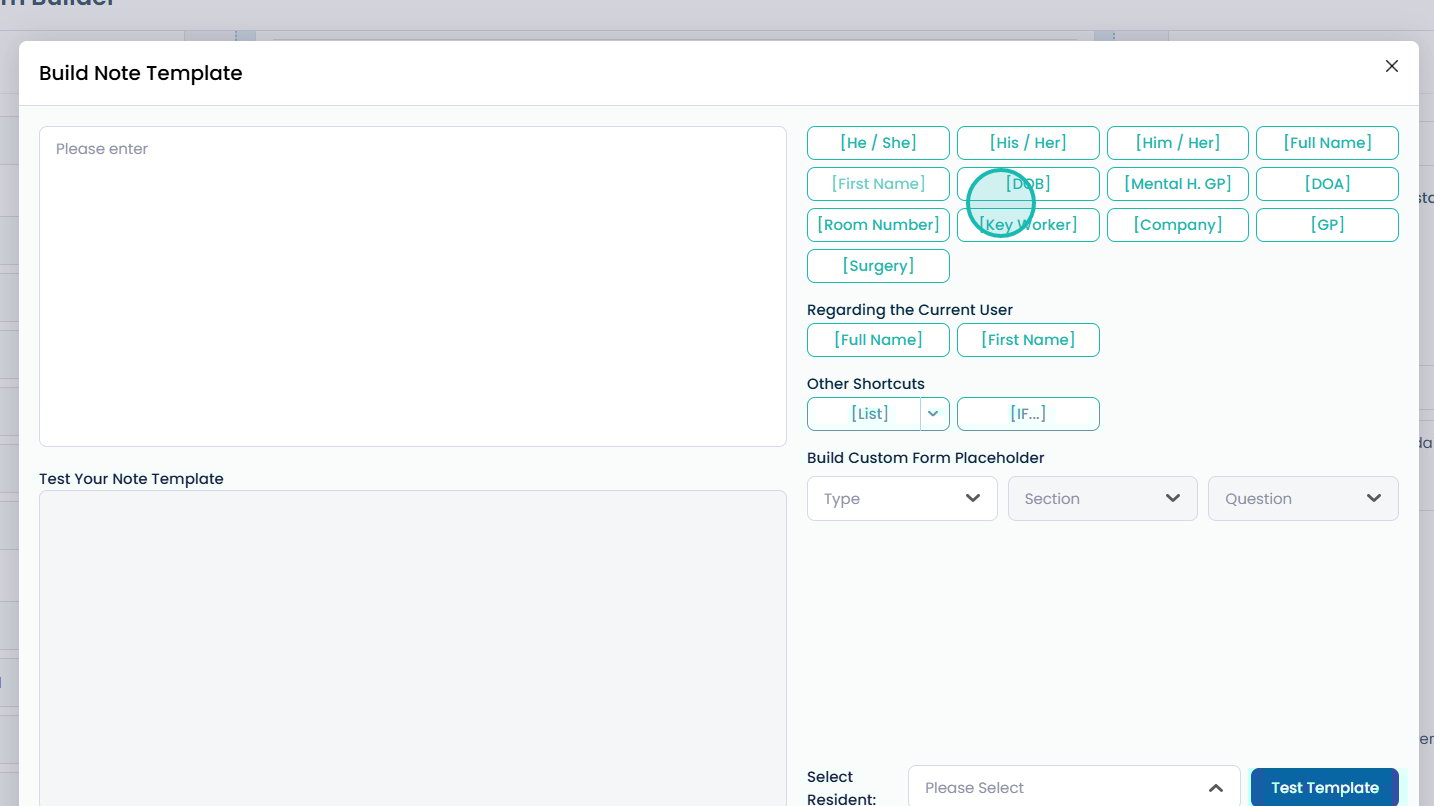This screenshot has height=806, width=1434.
Task: Insert the [GP] placeholder
Action: (1327, 225)
